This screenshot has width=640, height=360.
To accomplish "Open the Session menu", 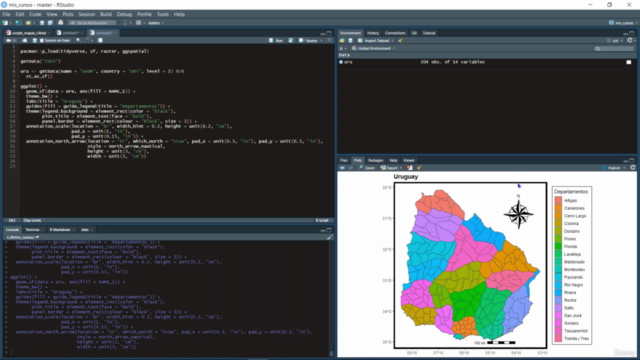I will (x=87, y=14).
